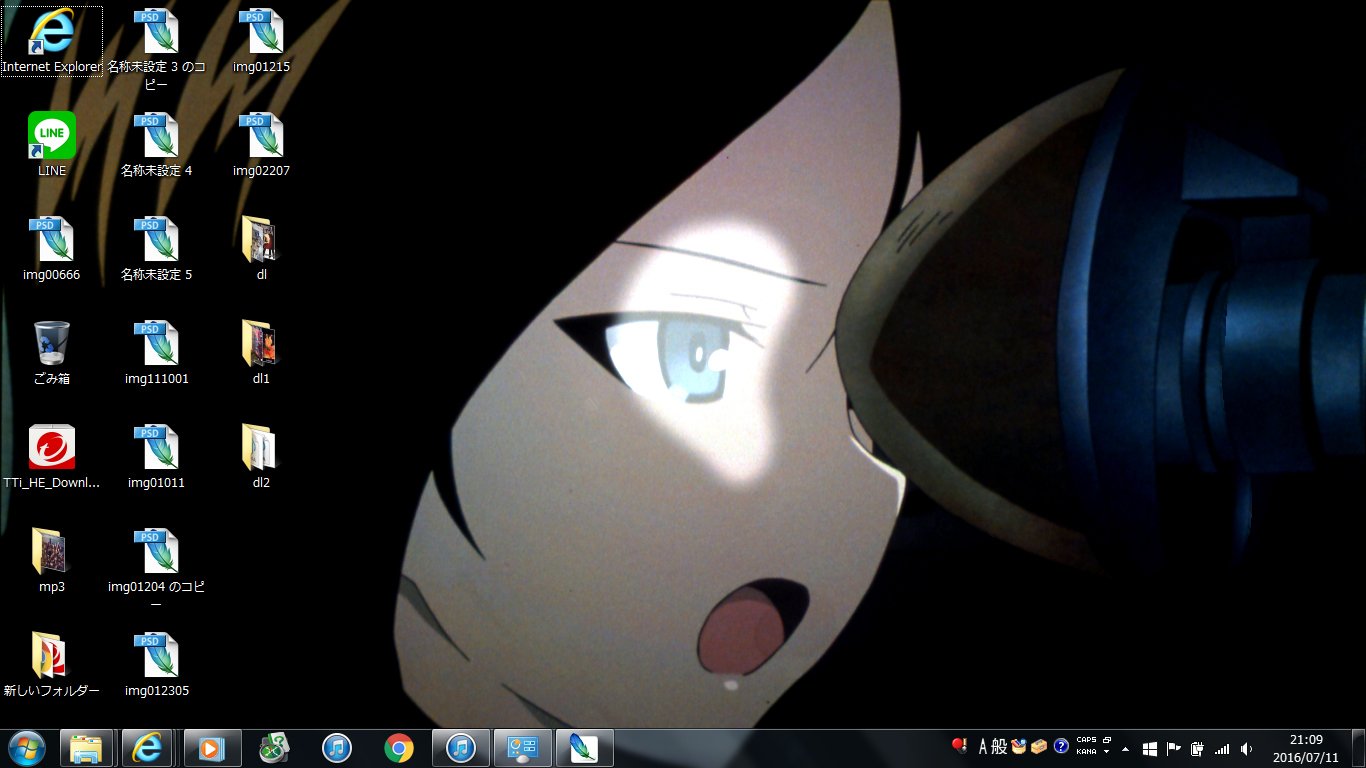1366x768 pixels.
Task: Click the green question-mark tool taskbar icon
Action: (x=274, y=748)
